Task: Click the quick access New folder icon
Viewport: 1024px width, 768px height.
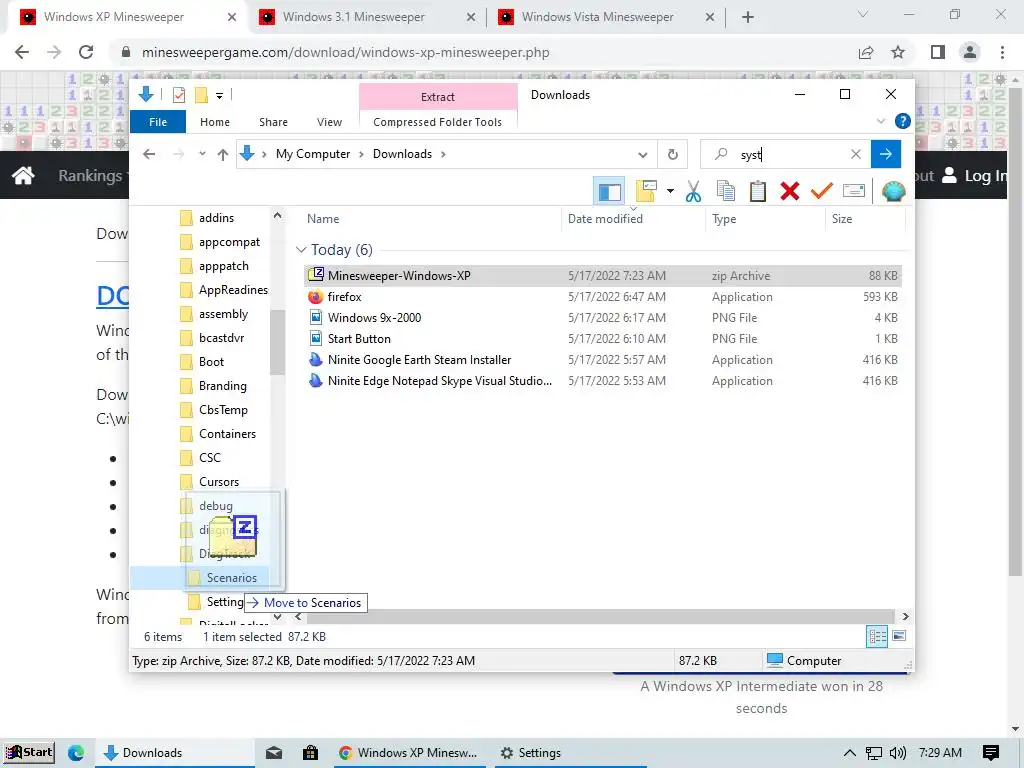Action: click(x=201, y=95)
